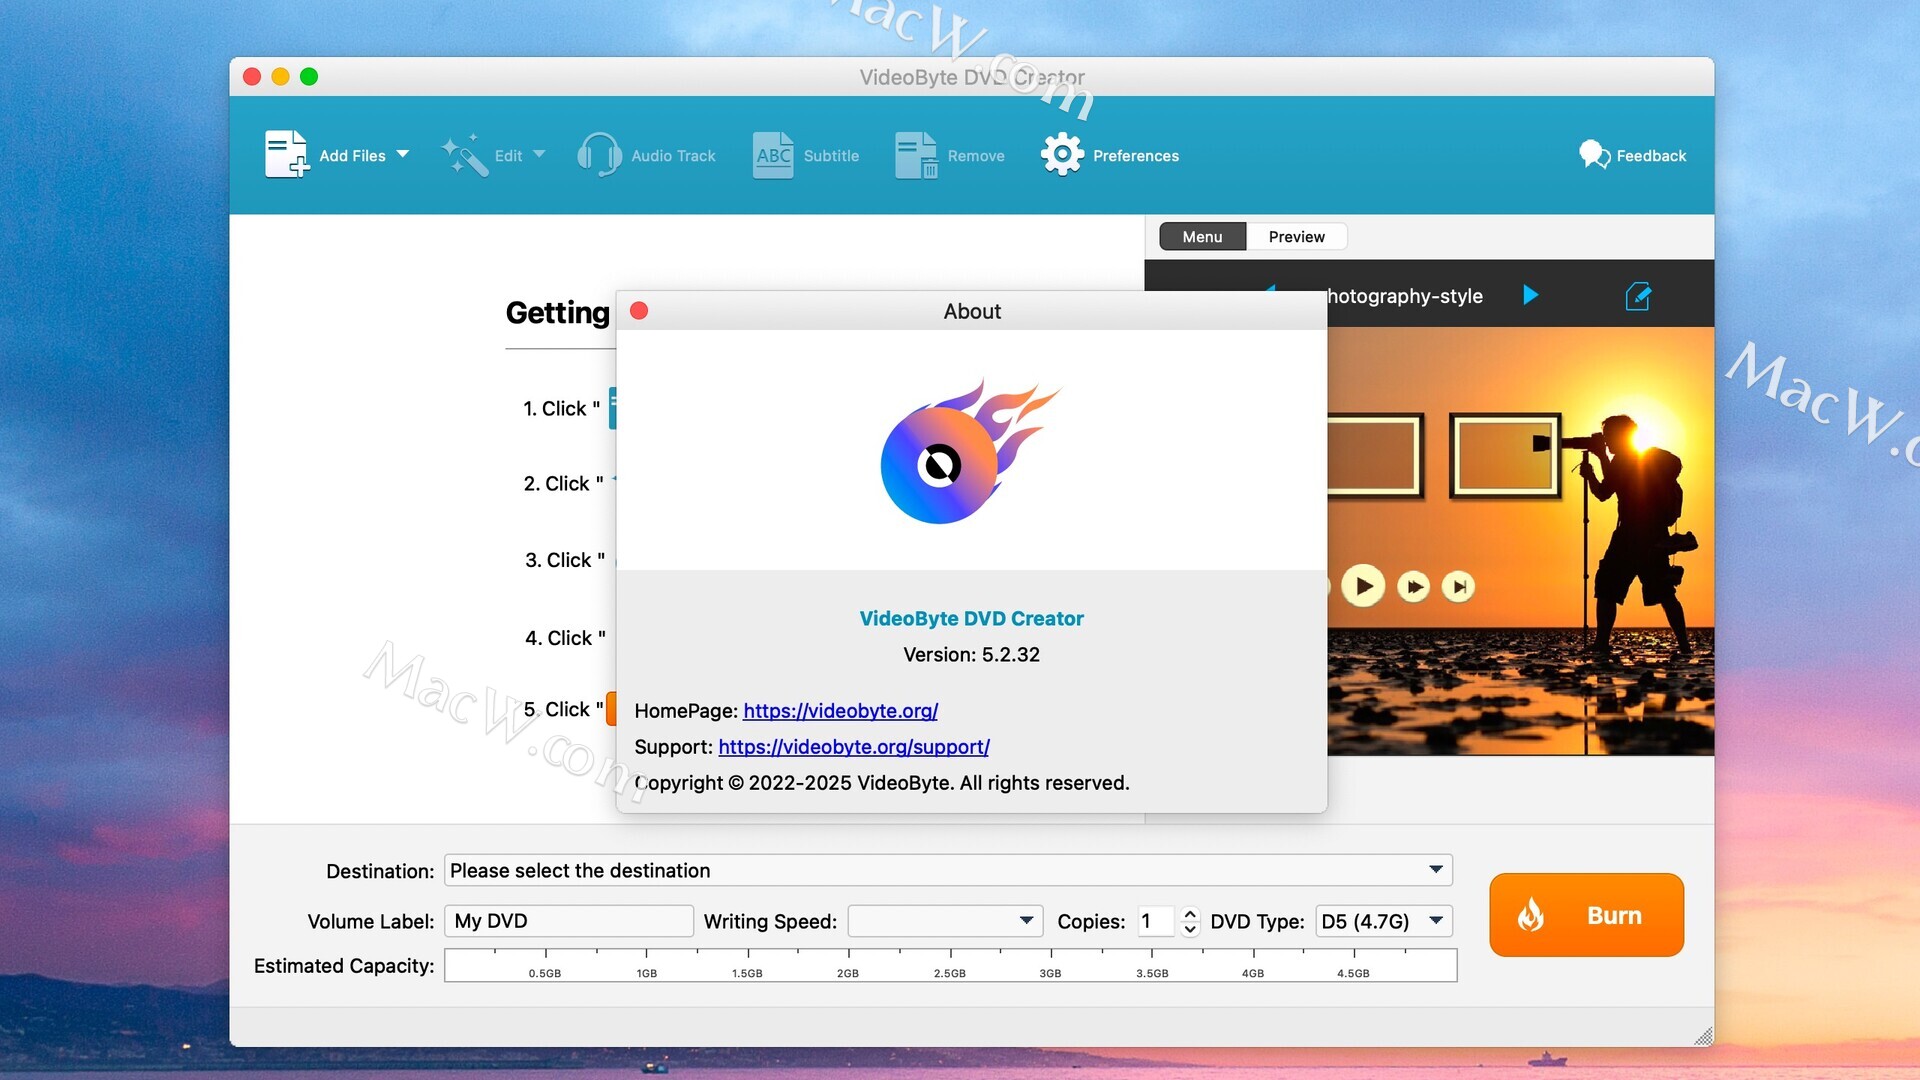Viewport: 1920px width, 1080px height.
Task: Click the Feedback speech bubble icon
Action: (1594, 155)
